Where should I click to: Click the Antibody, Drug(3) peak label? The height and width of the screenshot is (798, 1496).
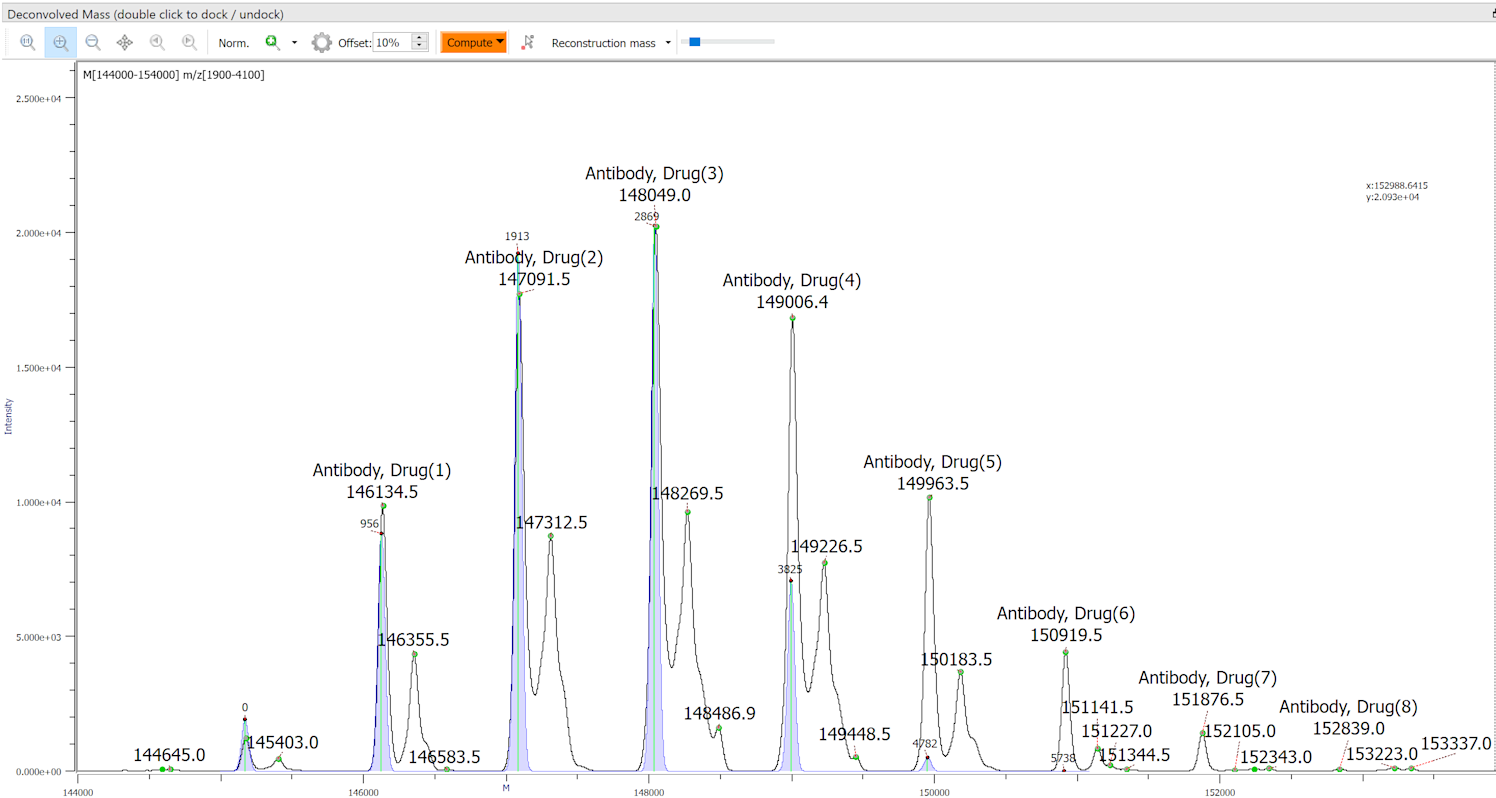pyautogui.click(x=654, y=174)
